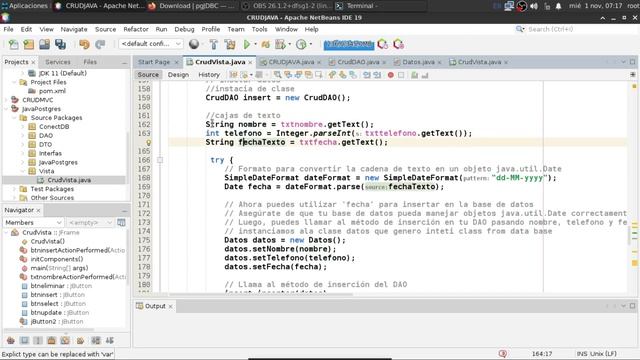Collapse the try block at line 166
Image resolution: width=640 pixels, height=360 pixels.
(160, 160)
